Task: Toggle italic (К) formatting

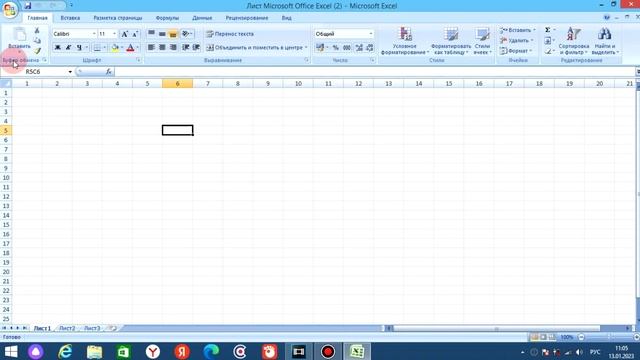Action: (68, 48)
